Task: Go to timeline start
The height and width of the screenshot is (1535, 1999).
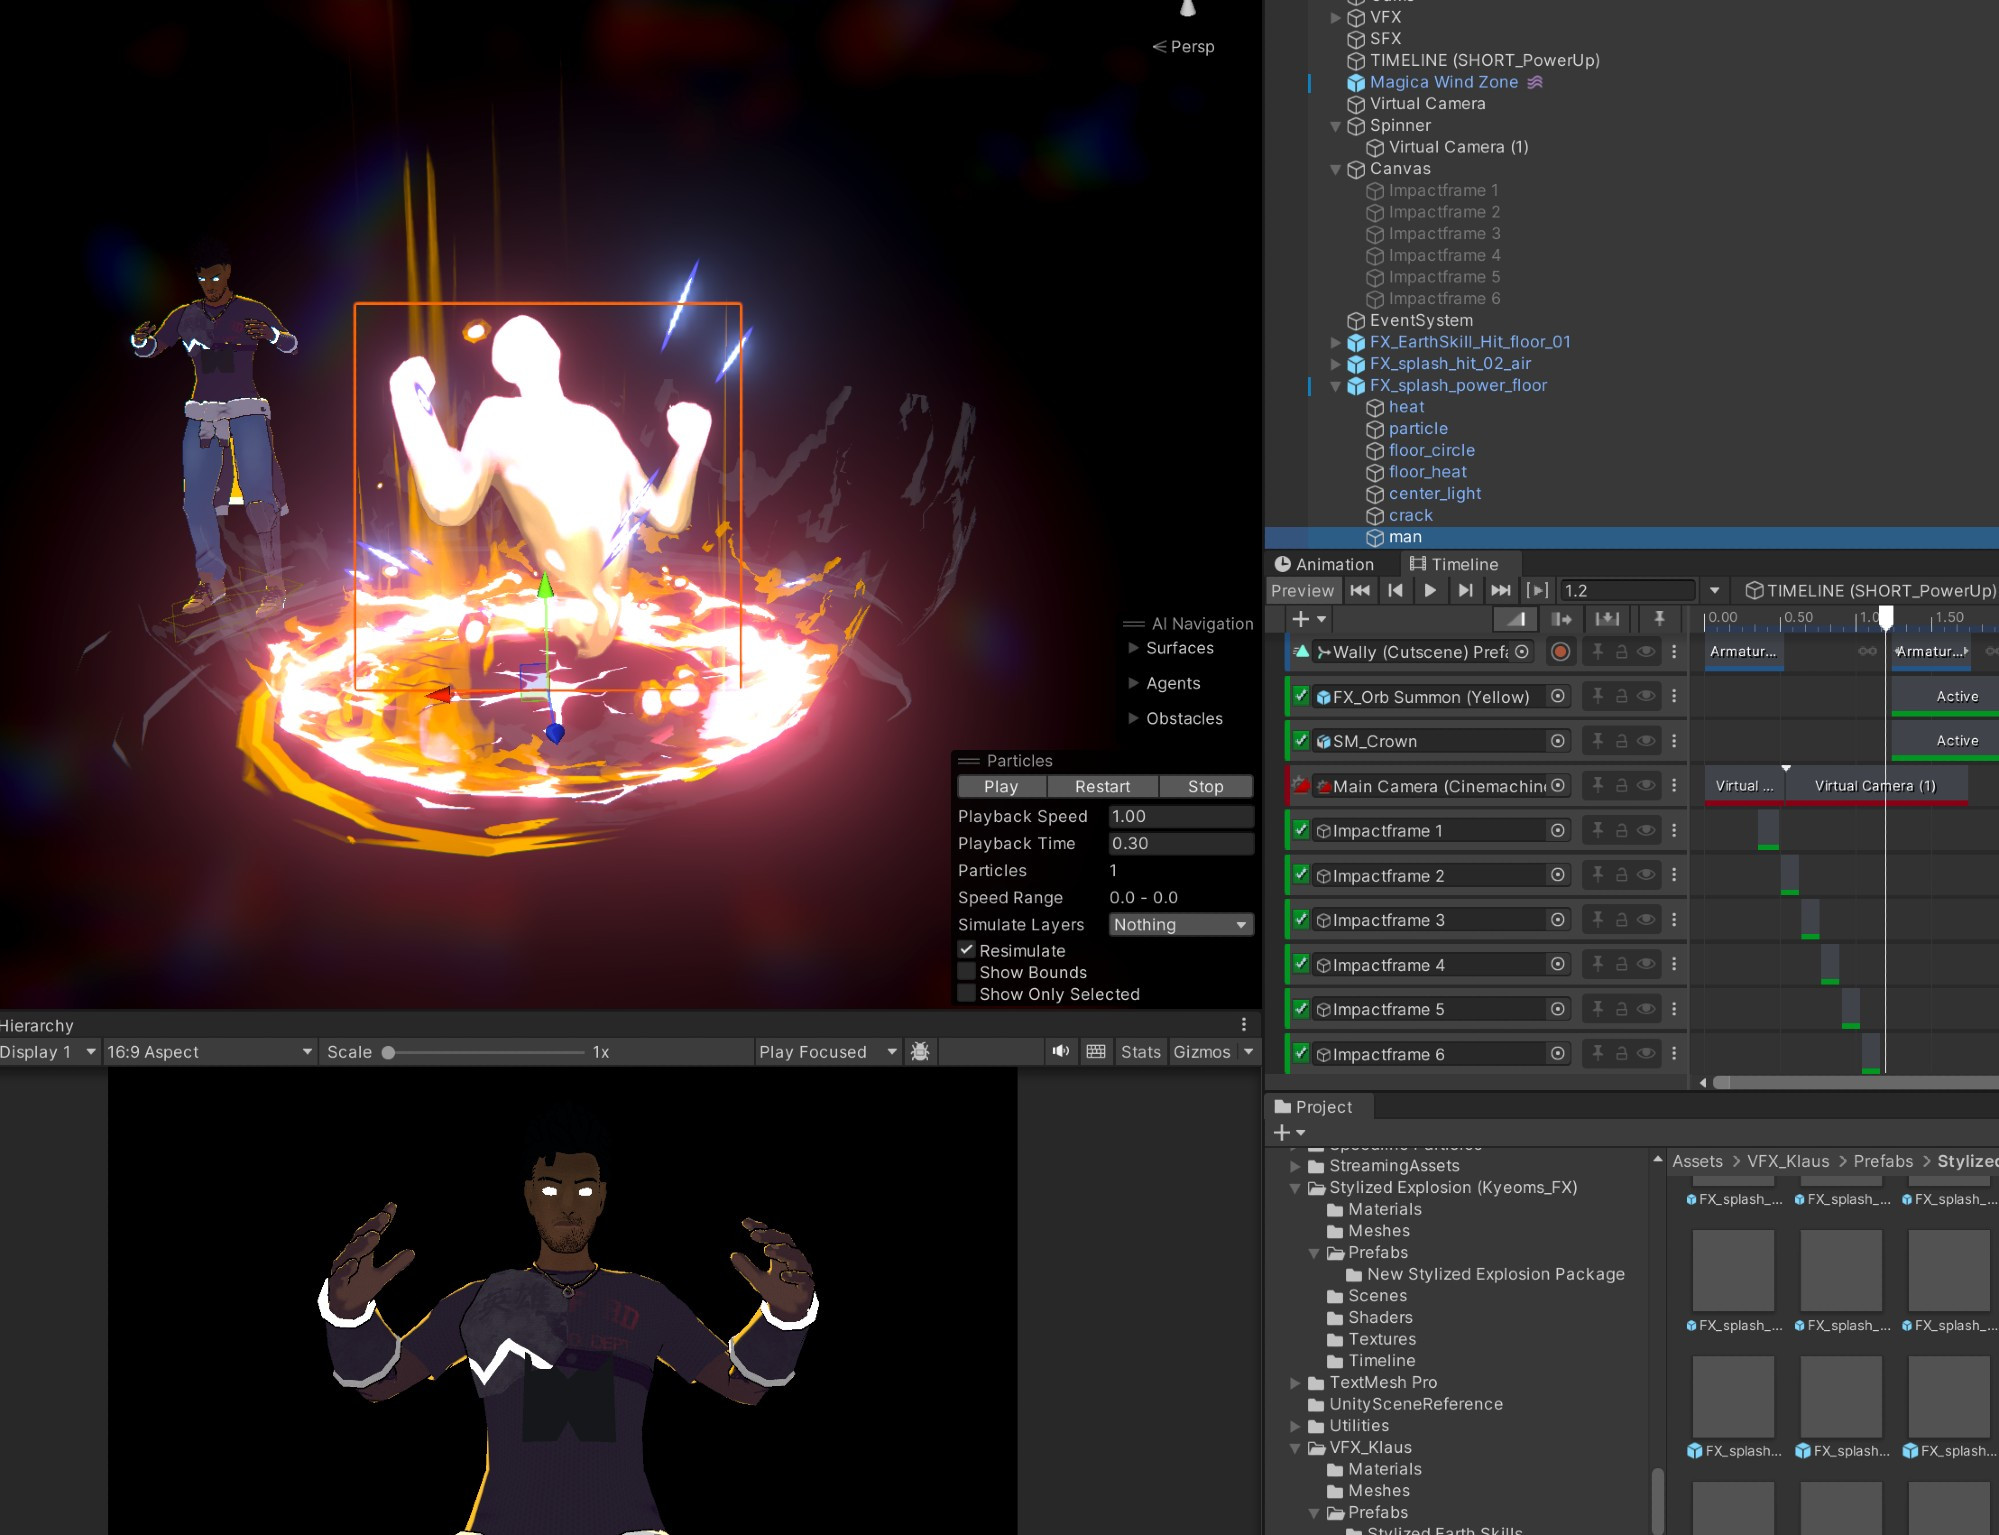Action: [x=1360, y=591]
